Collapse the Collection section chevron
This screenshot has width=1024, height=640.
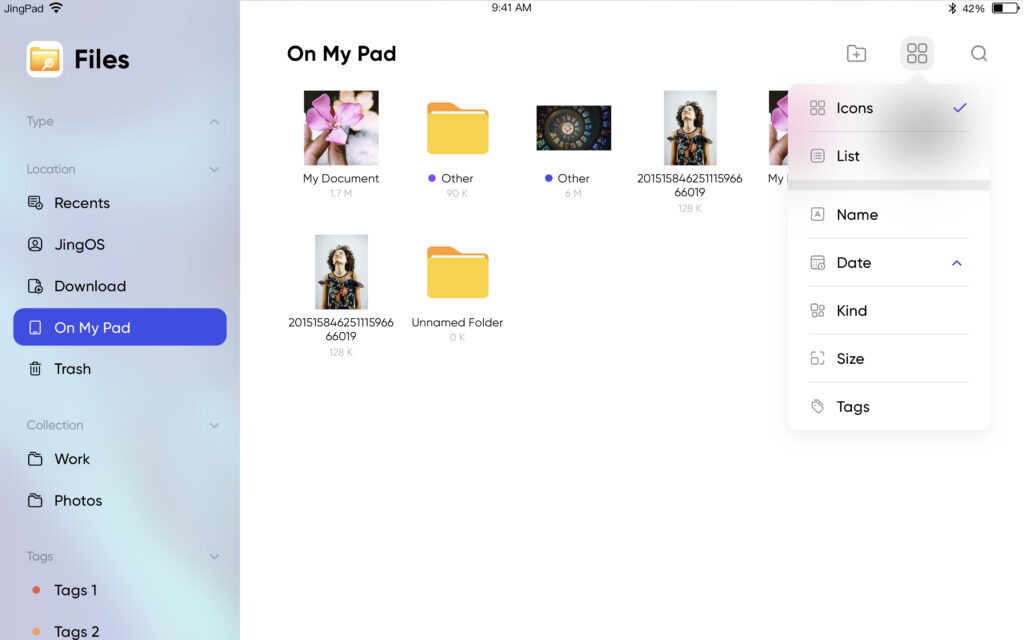click(214, 426)
